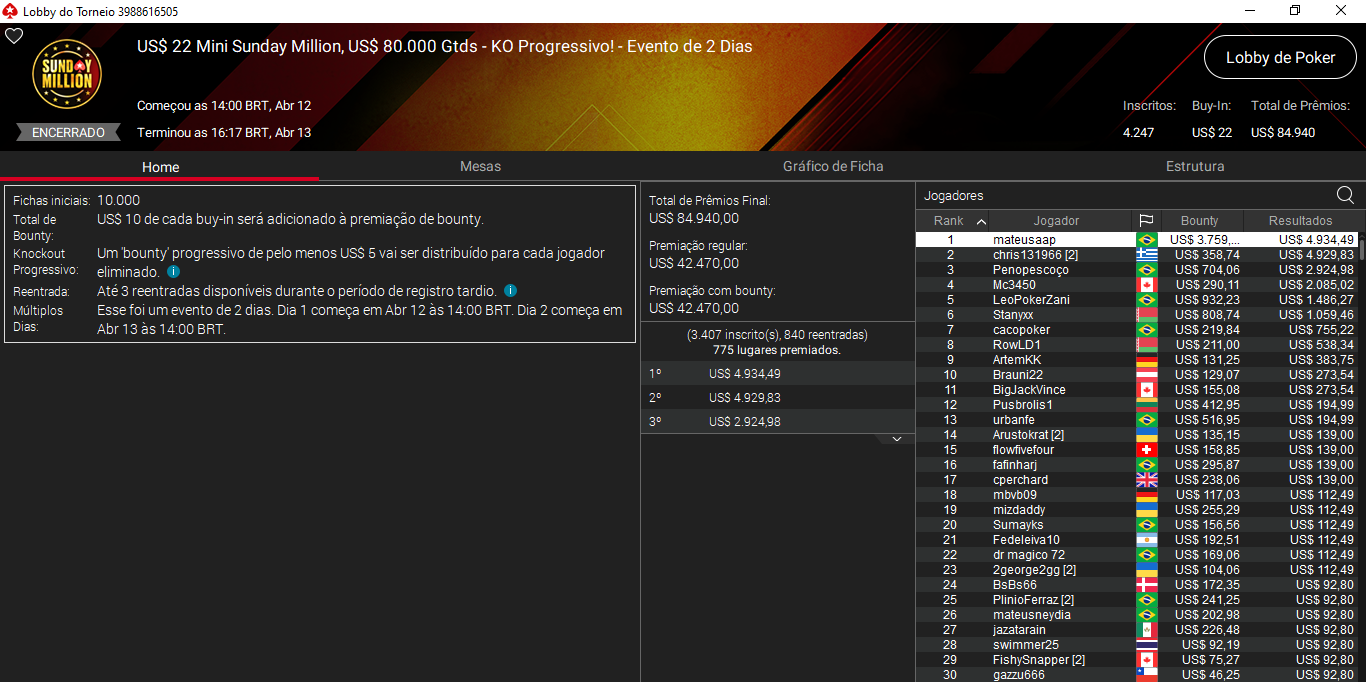This screenshot has width=1366, height=682.
Task: Click the Lobby de Poker button
Action: pos(1280,57)
